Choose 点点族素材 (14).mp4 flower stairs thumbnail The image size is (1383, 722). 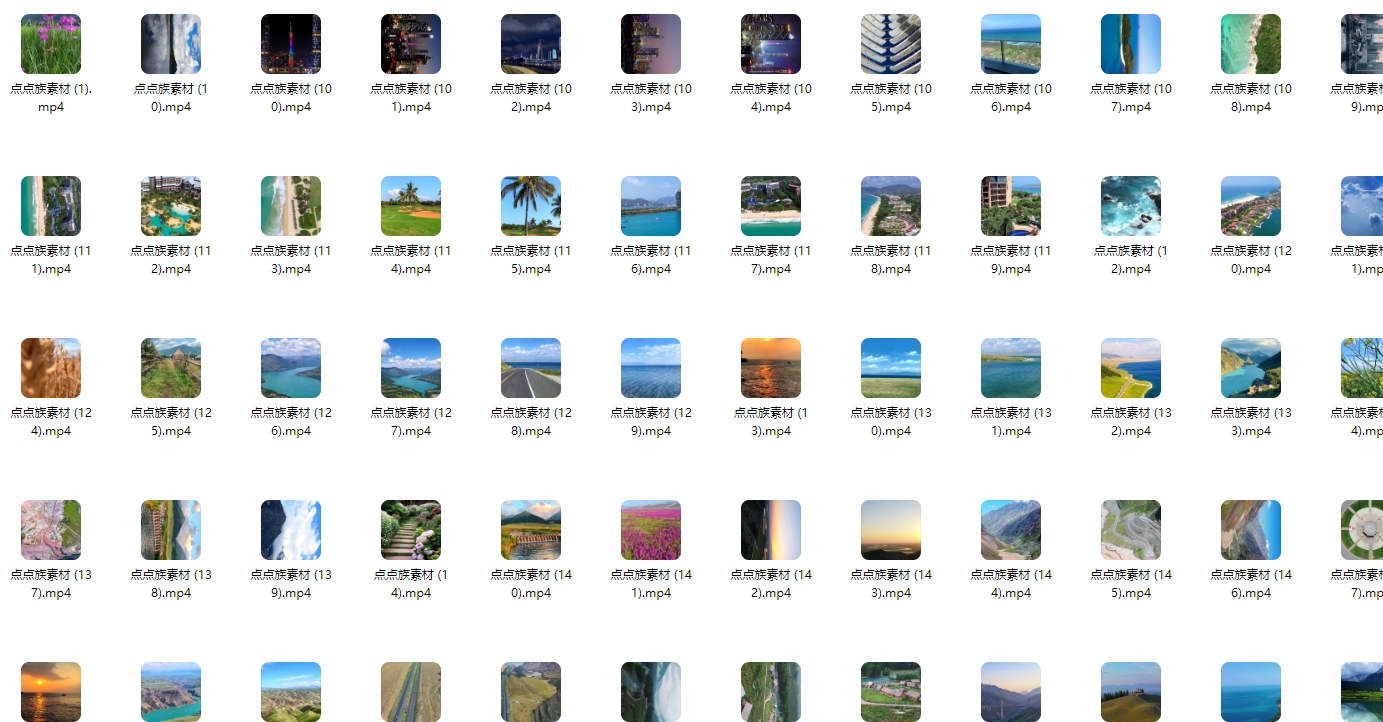coord(411,530)
